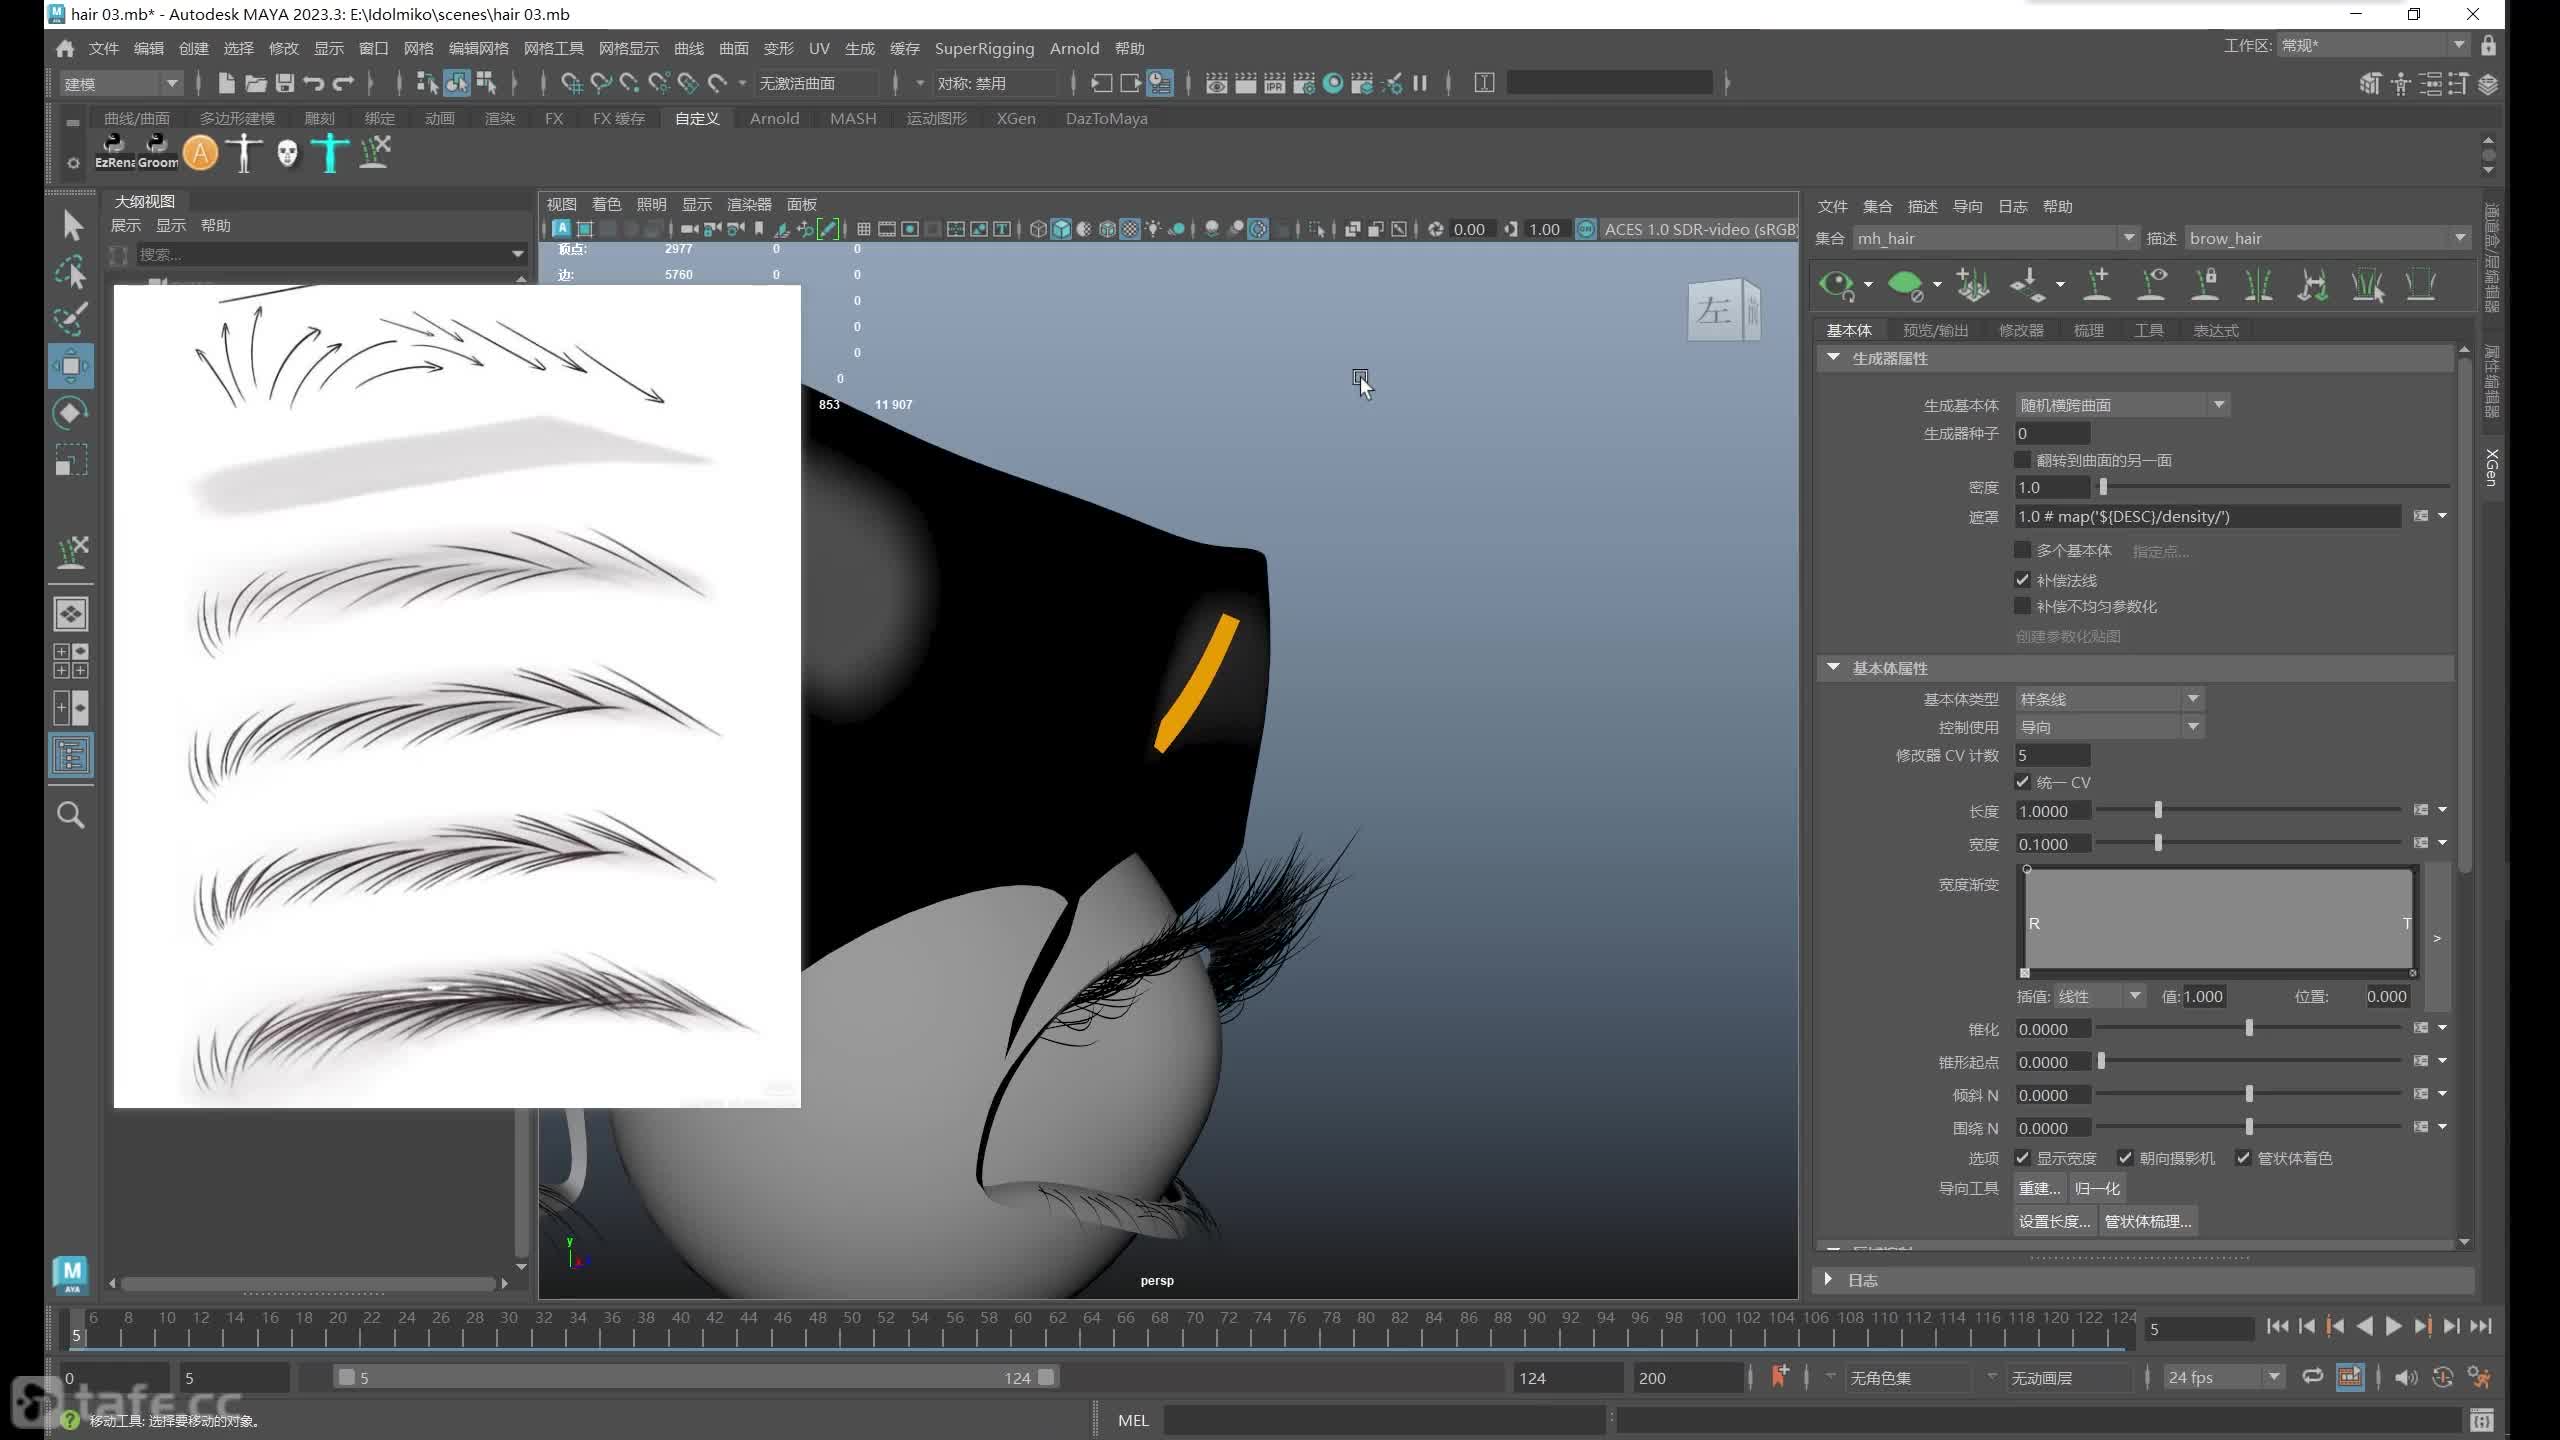Open the 描述 brow_hair dropdown
Viewport: 2560px width, 1440px height.
tap(2327, 238)
